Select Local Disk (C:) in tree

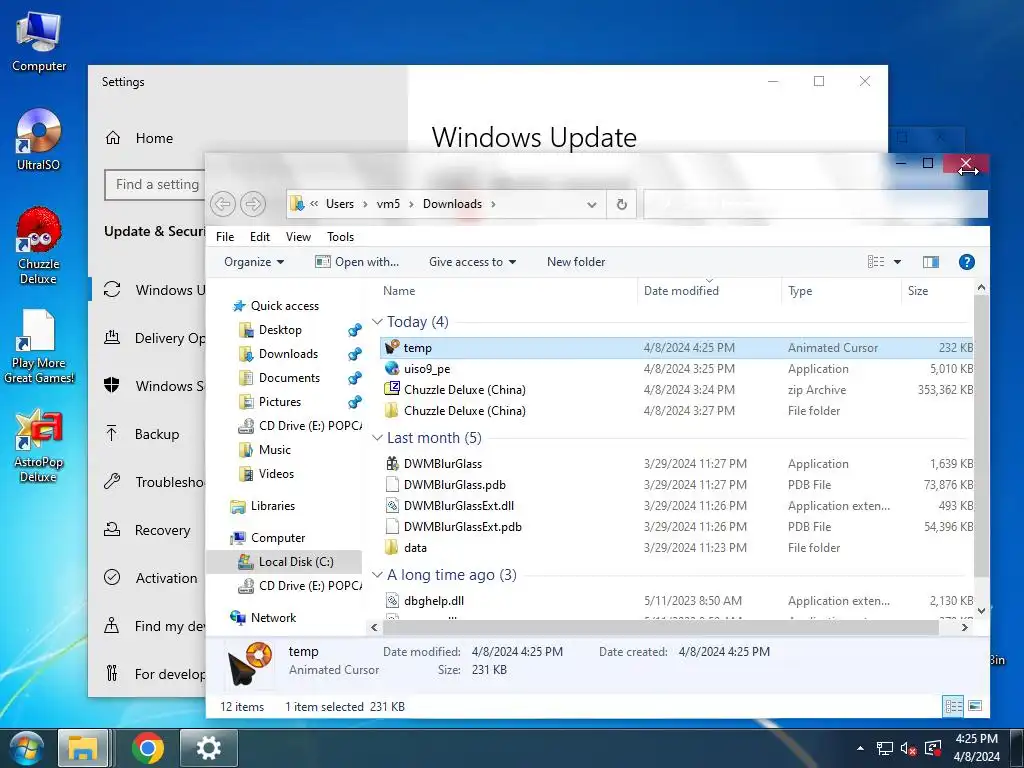pyautogui.click(x=285, y=562)
